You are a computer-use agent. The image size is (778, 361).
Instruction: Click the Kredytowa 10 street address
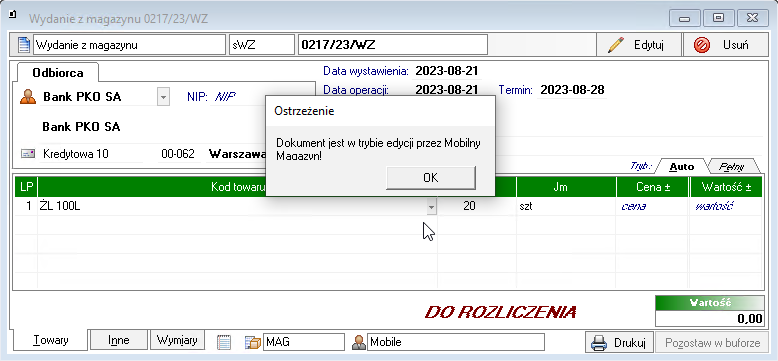pos(76,154)
